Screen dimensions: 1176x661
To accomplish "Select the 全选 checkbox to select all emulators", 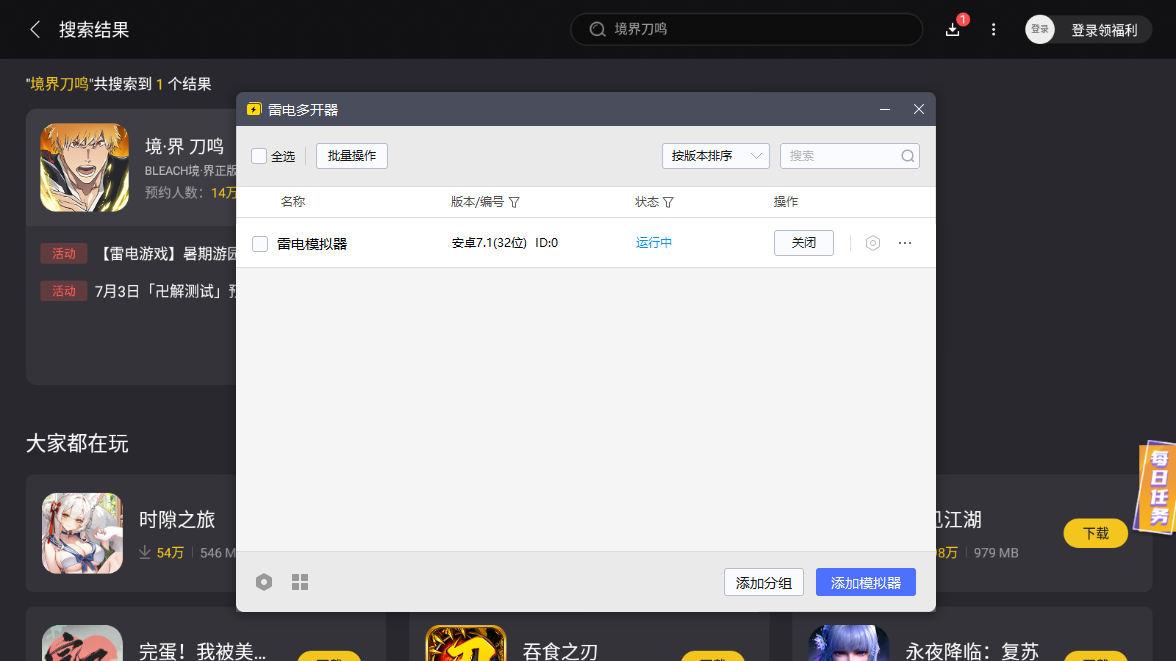I will pyautogui.click(x=259, y=156).
